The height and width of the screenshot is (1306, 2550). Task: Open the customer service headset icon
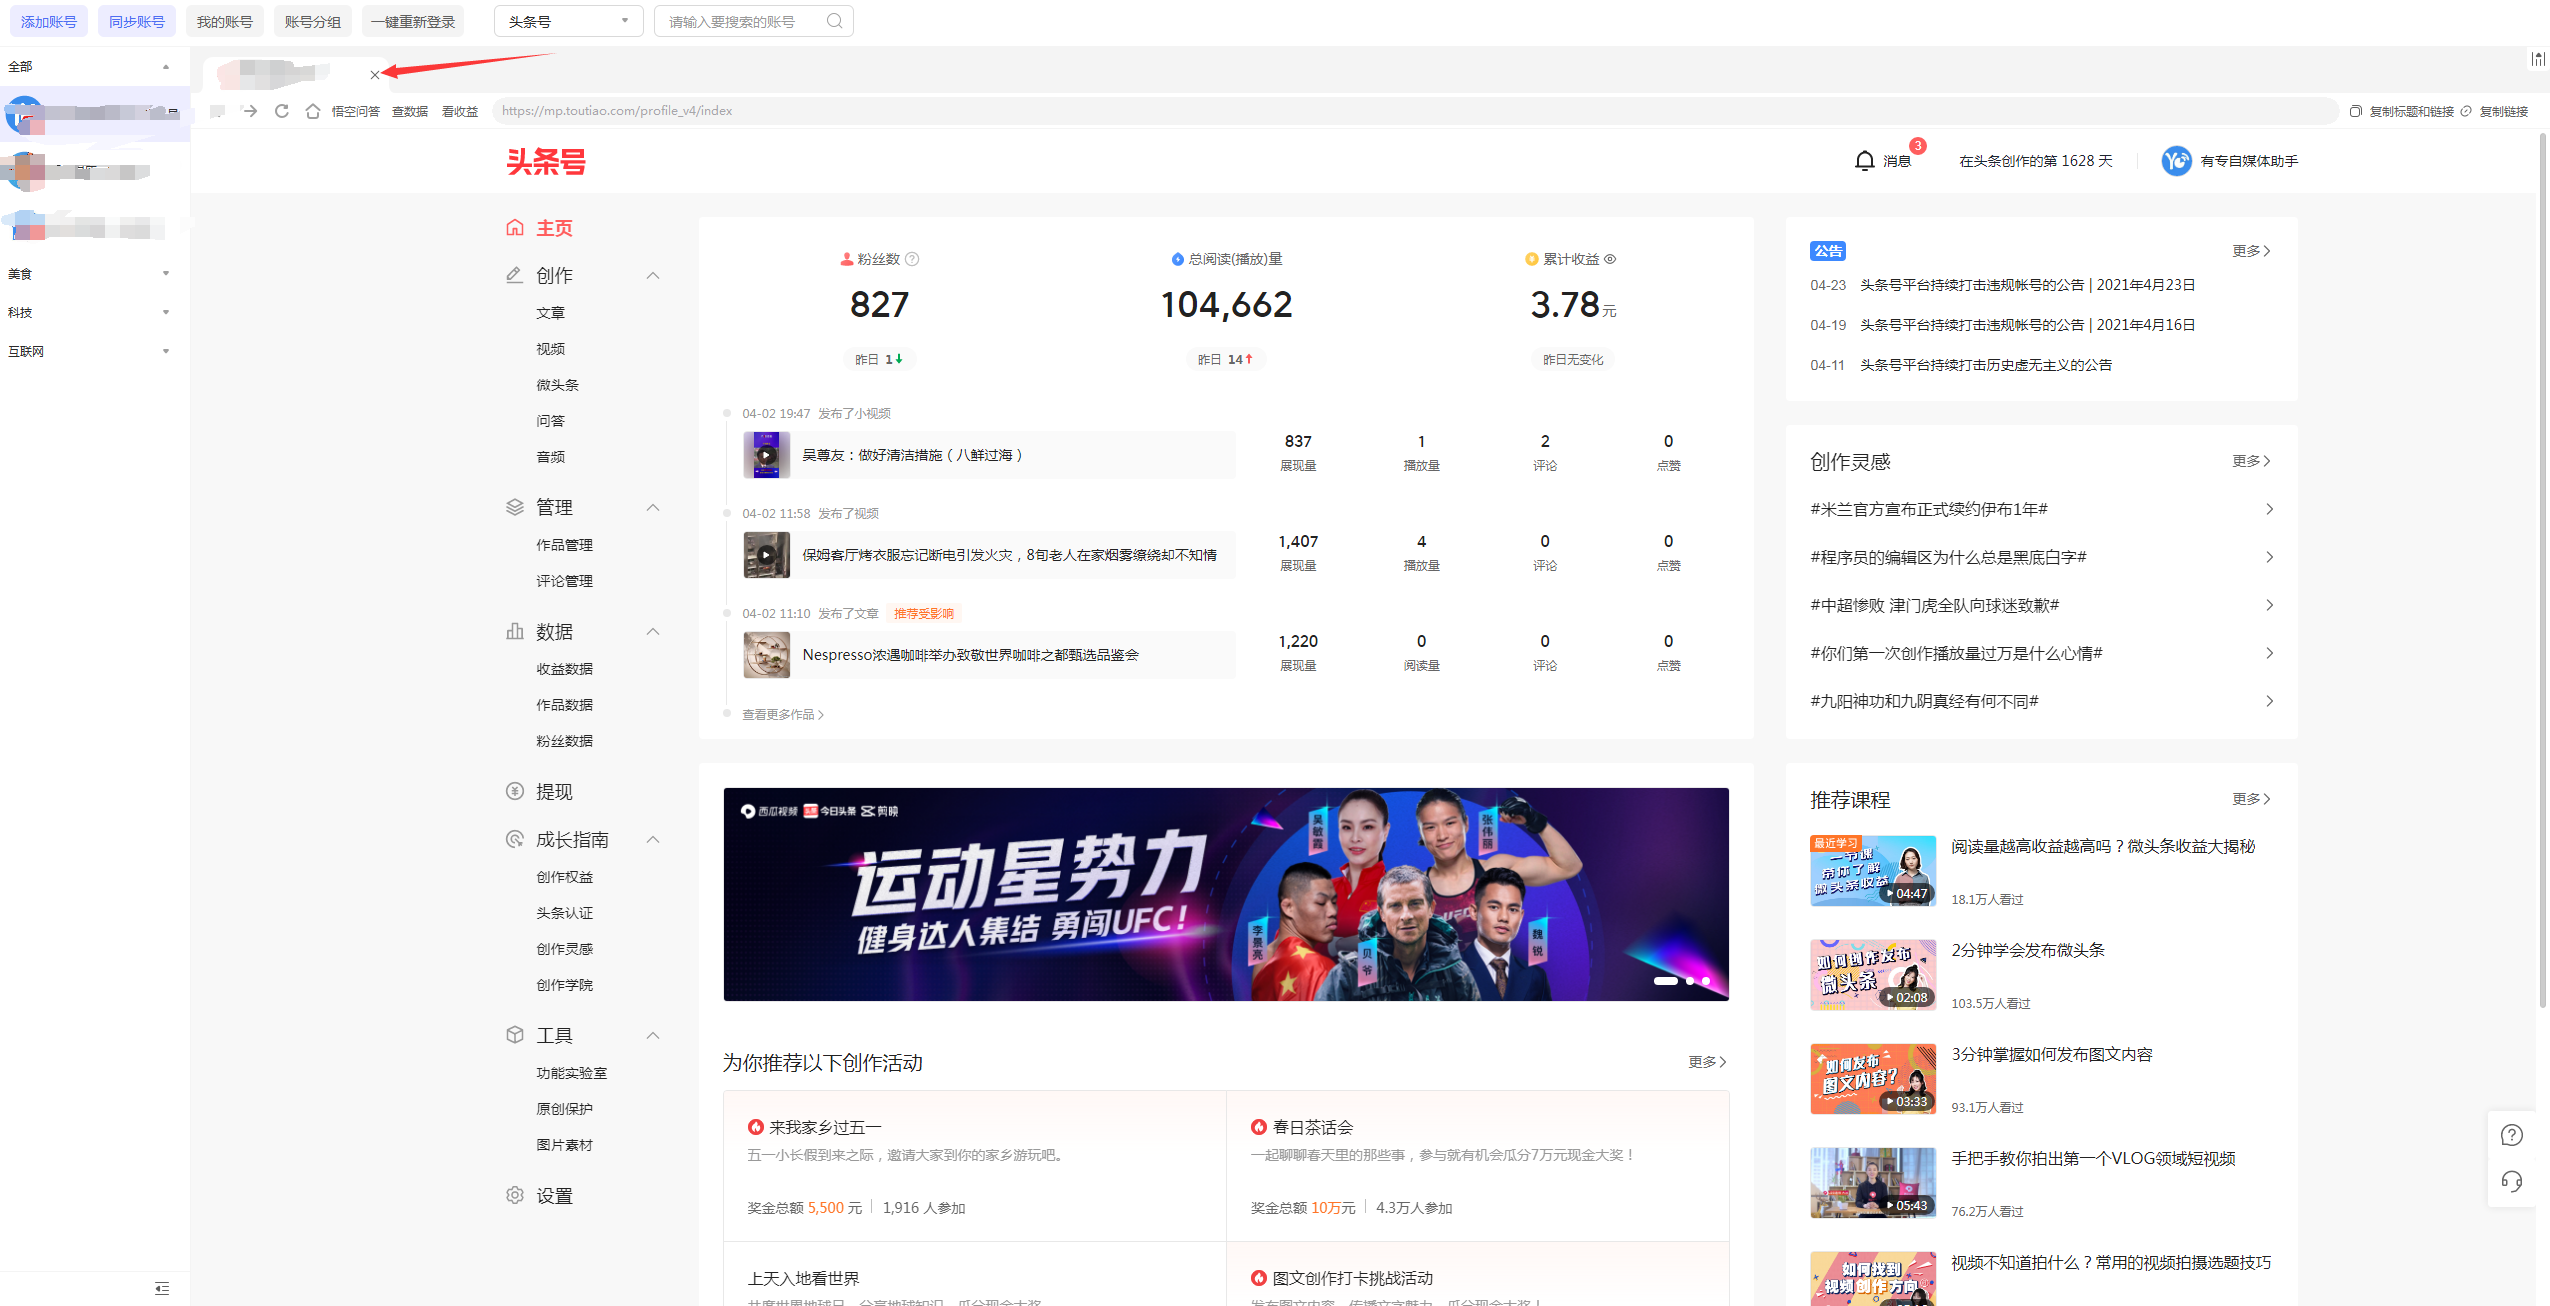[2511, 1181]
